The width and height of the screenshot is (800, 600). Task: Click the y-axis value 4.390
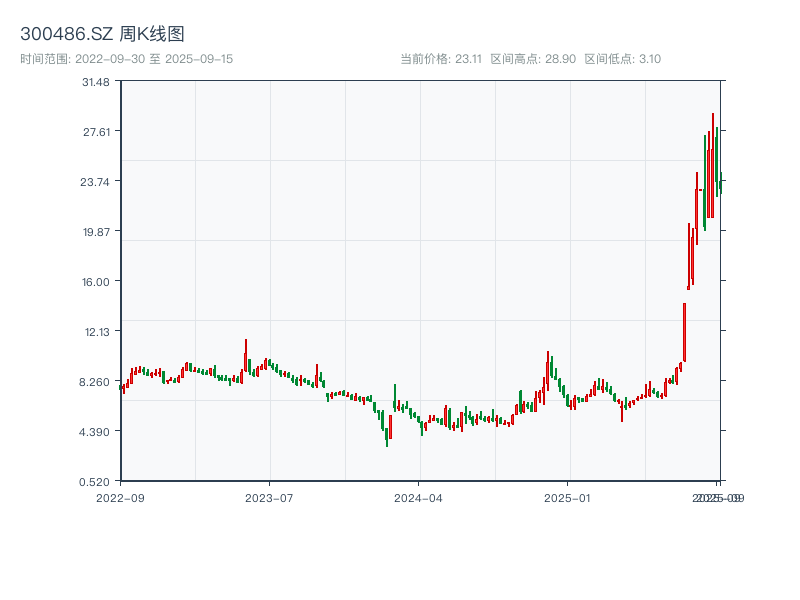click(94, 432)
